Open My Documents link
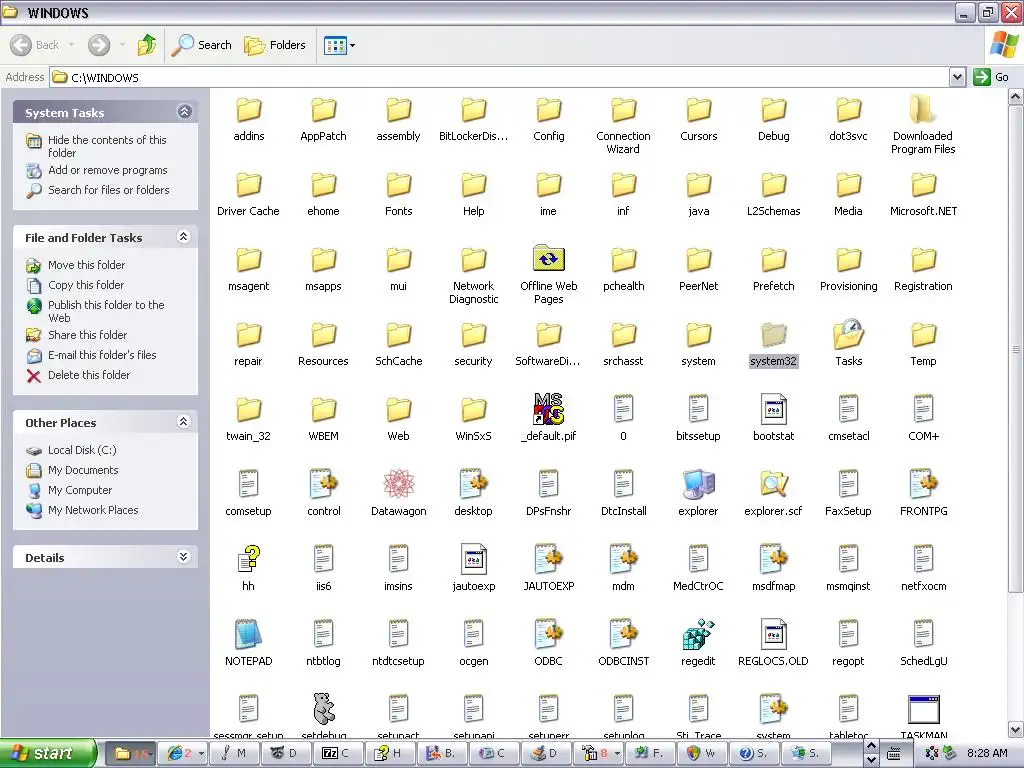 (x=83, y=470)
